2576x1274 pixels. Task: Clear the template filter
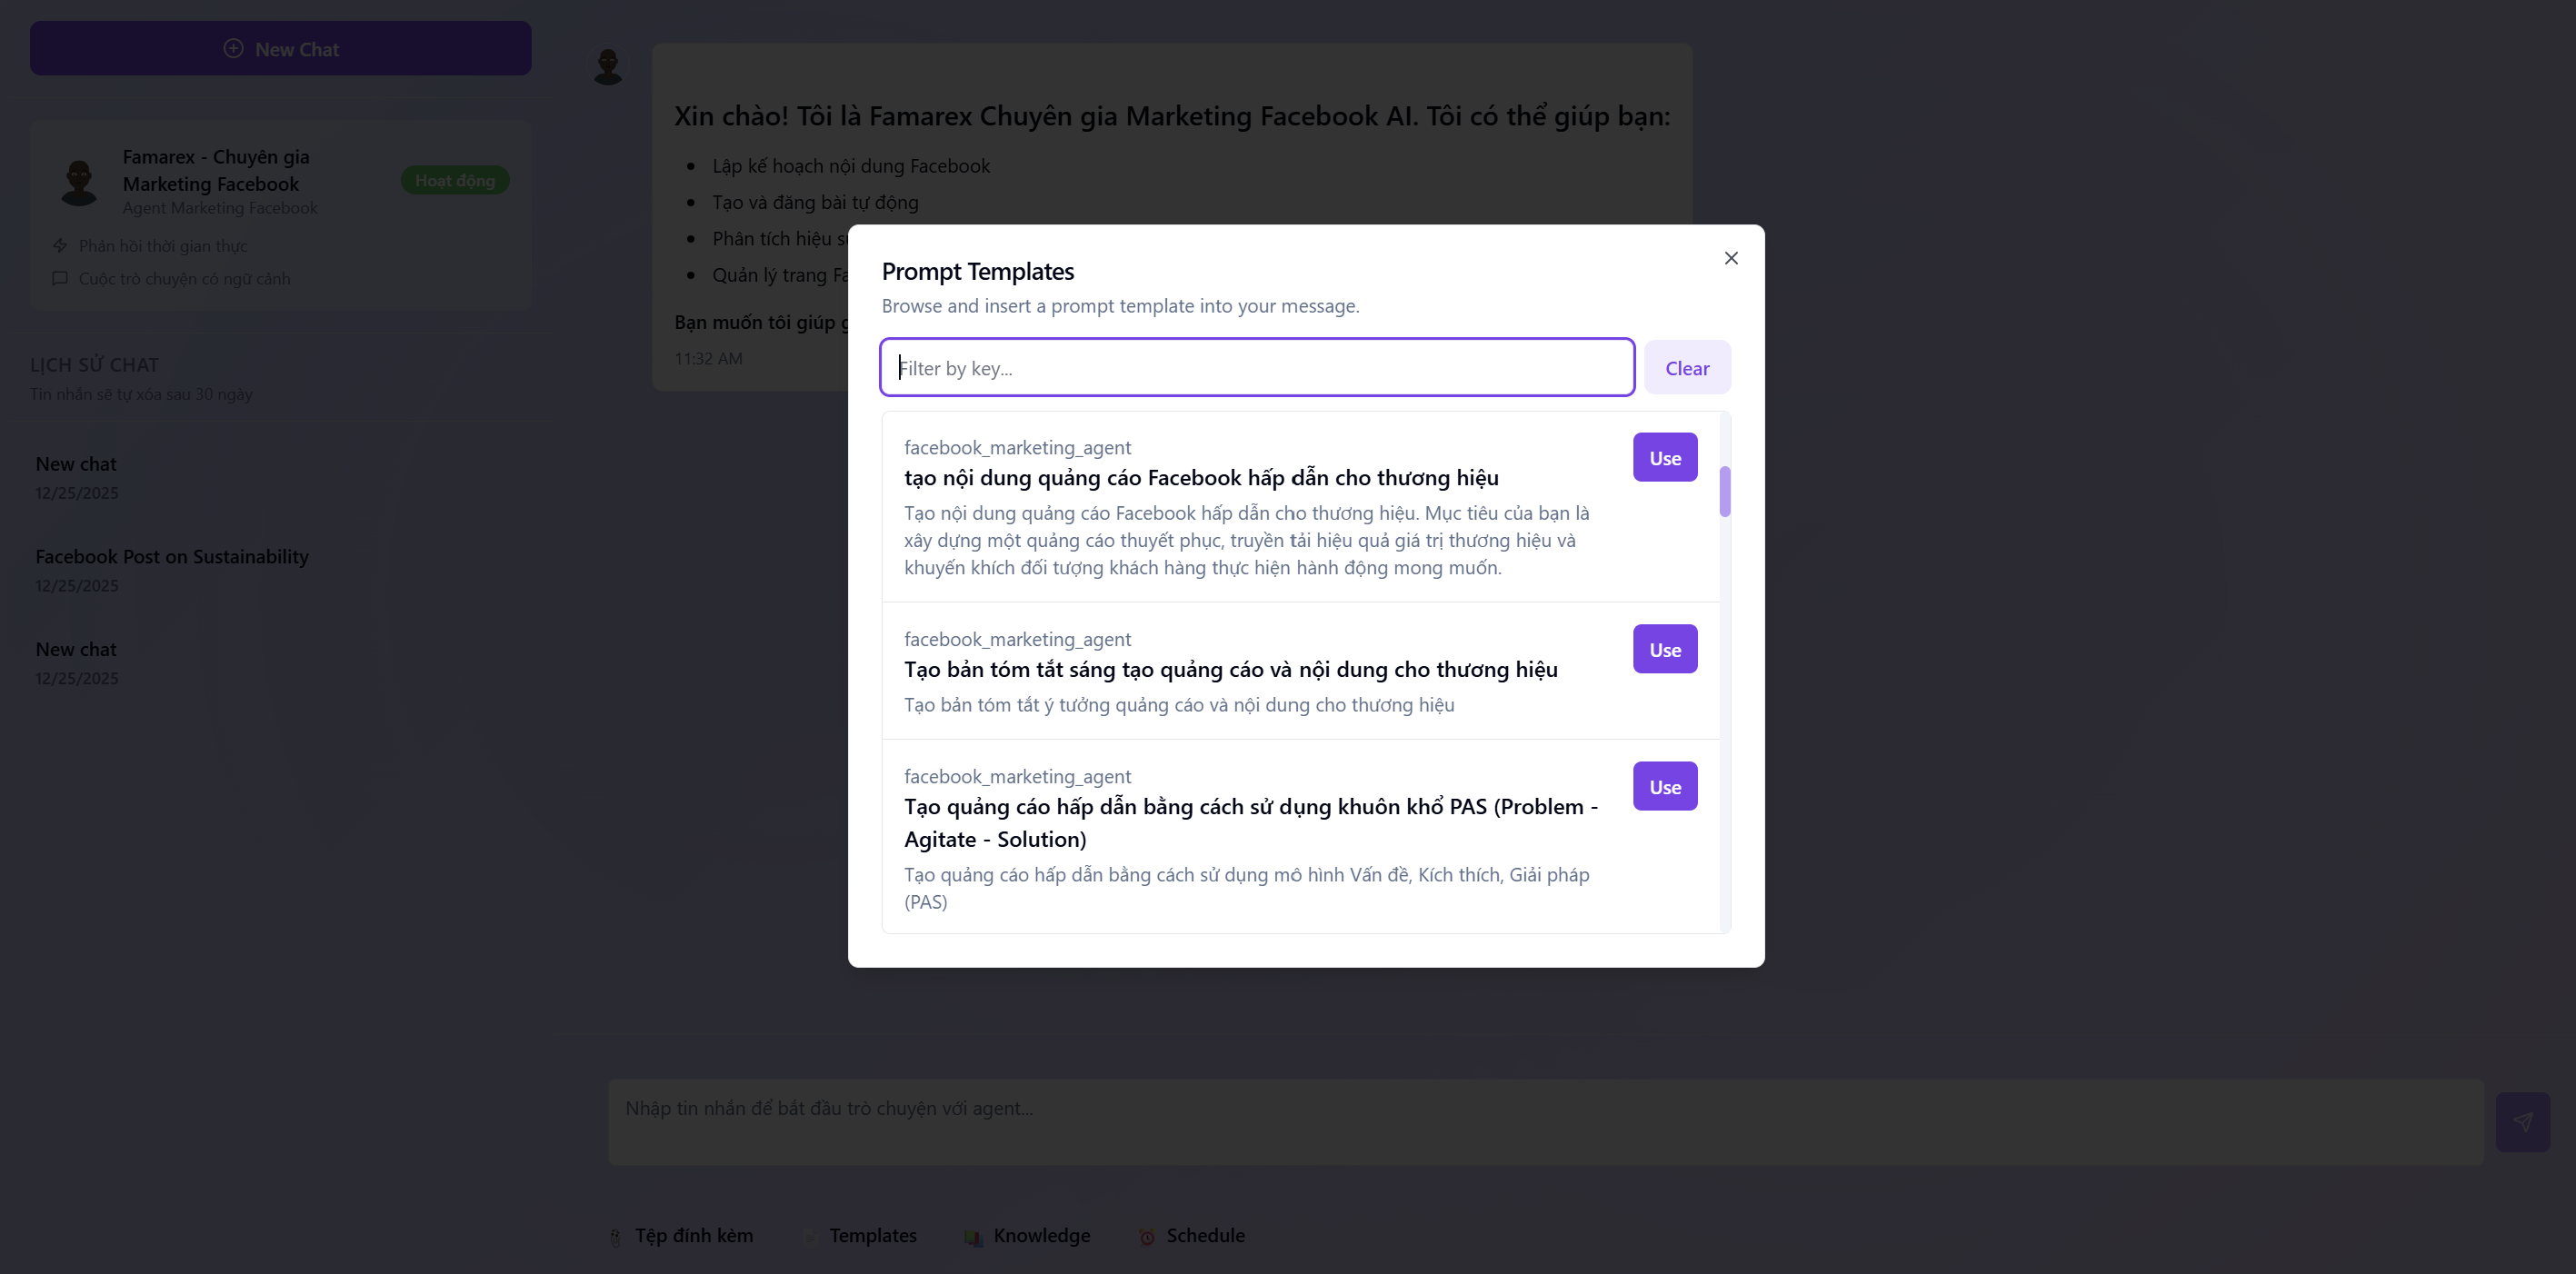click(x=1687, y=367)
